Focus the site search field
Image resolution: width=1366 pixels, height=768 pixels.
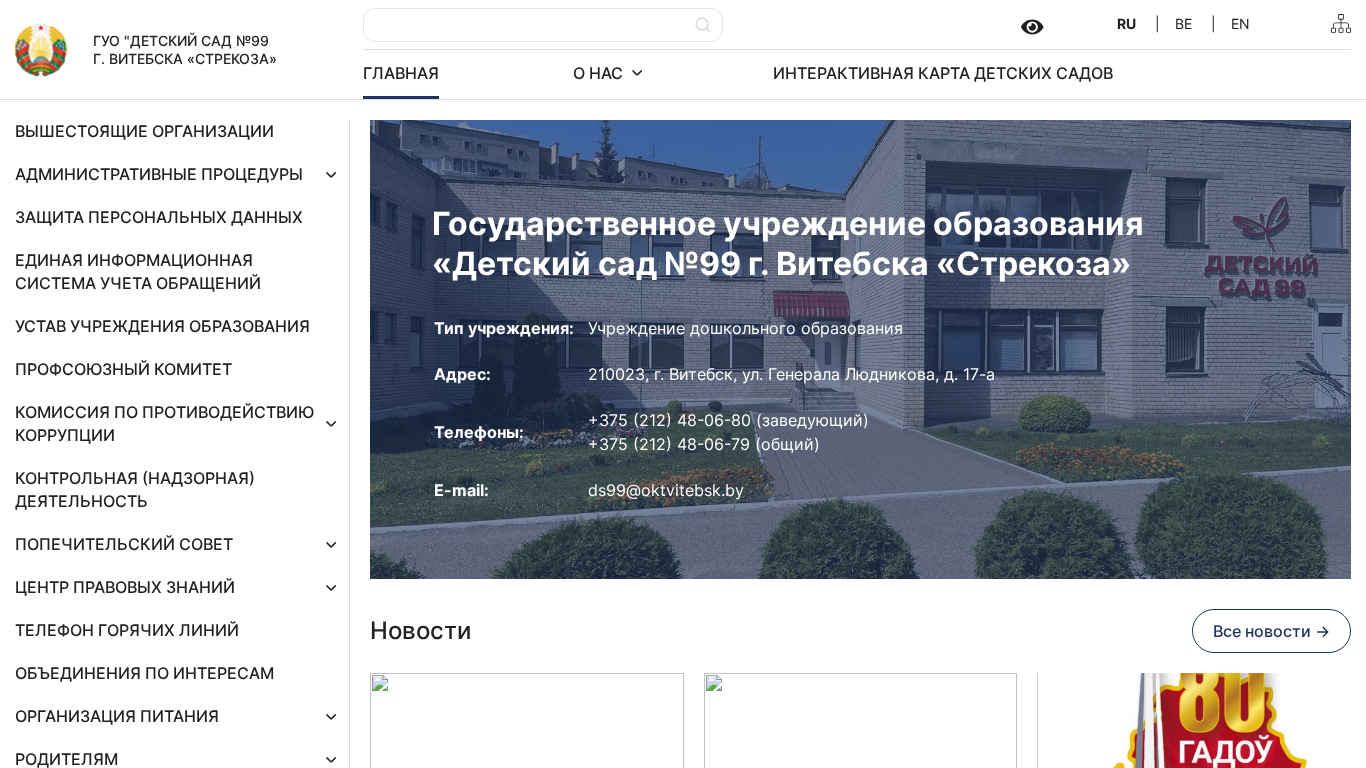543,25
